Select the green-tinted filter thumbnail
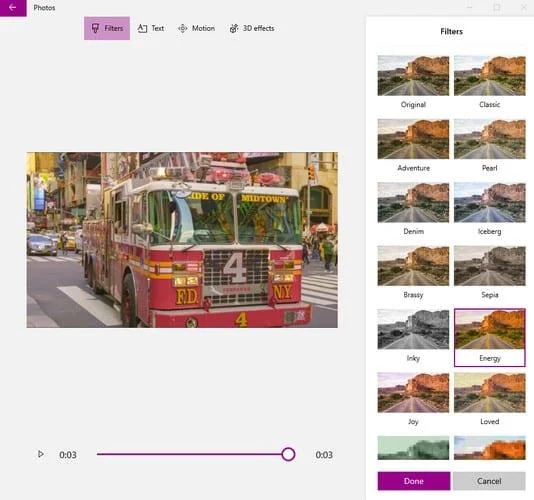This screenshot has height=500, width=534. coord(413,448)
